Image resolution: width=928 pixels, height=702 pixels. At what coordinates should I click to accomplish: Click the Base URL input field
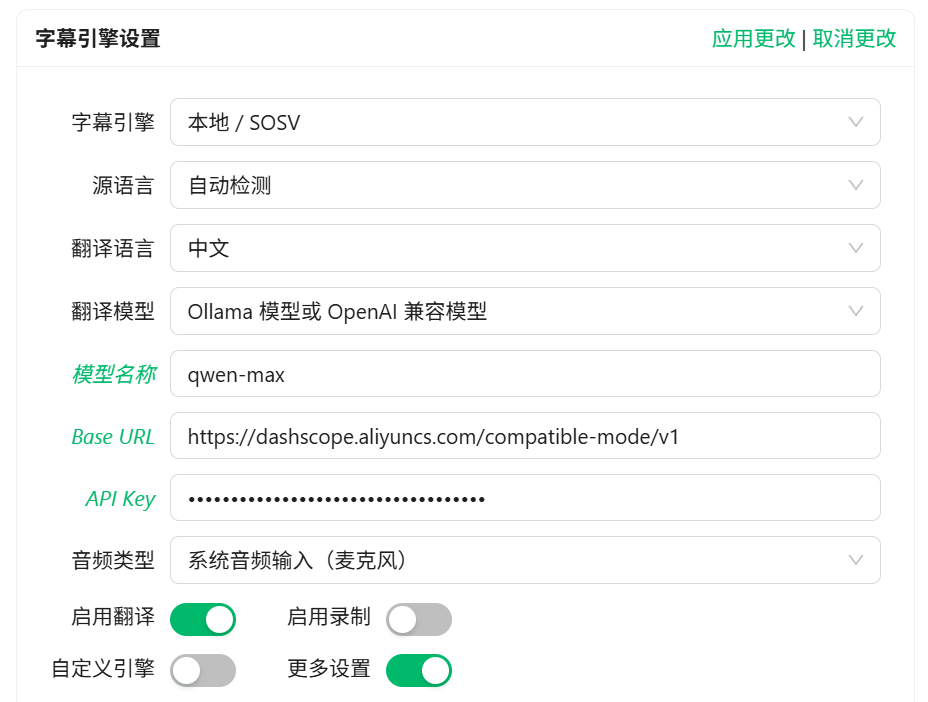click(524, 436)
